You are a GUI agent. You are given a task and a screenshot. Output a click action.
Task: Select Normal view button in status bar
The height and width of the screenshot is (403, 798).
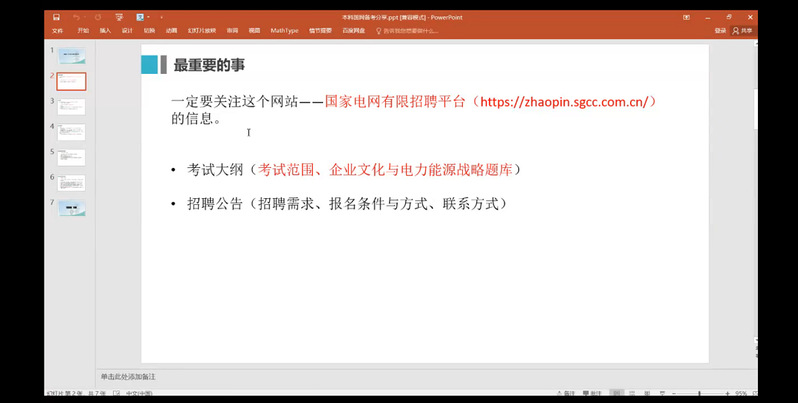pyautogui.click(x=618, y=393)
